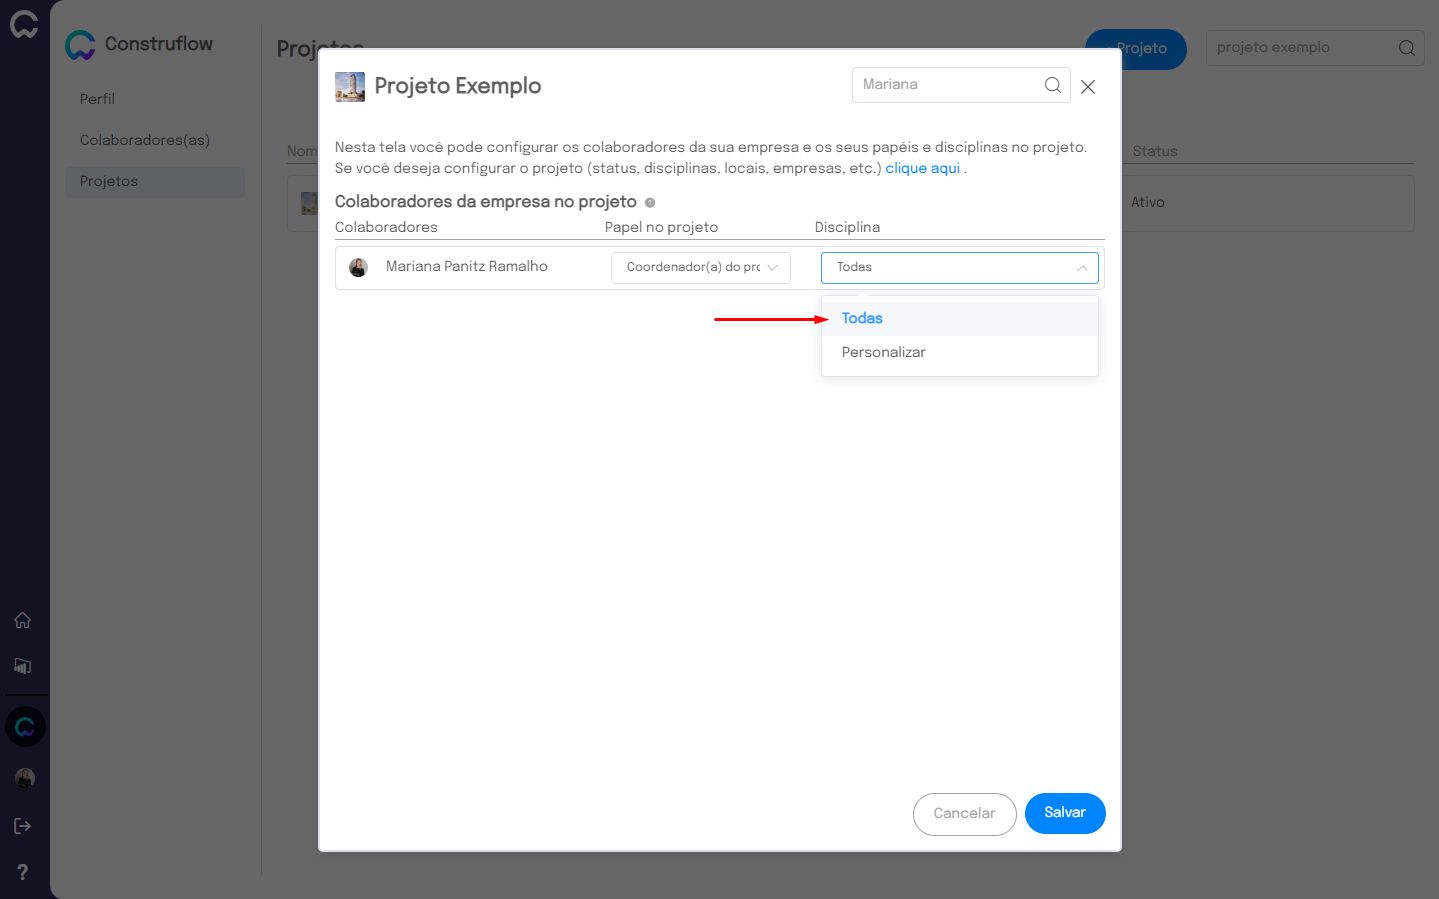Click the logout icon in sidebar
Screen dimensions: 1439x899
coord(22,826)
